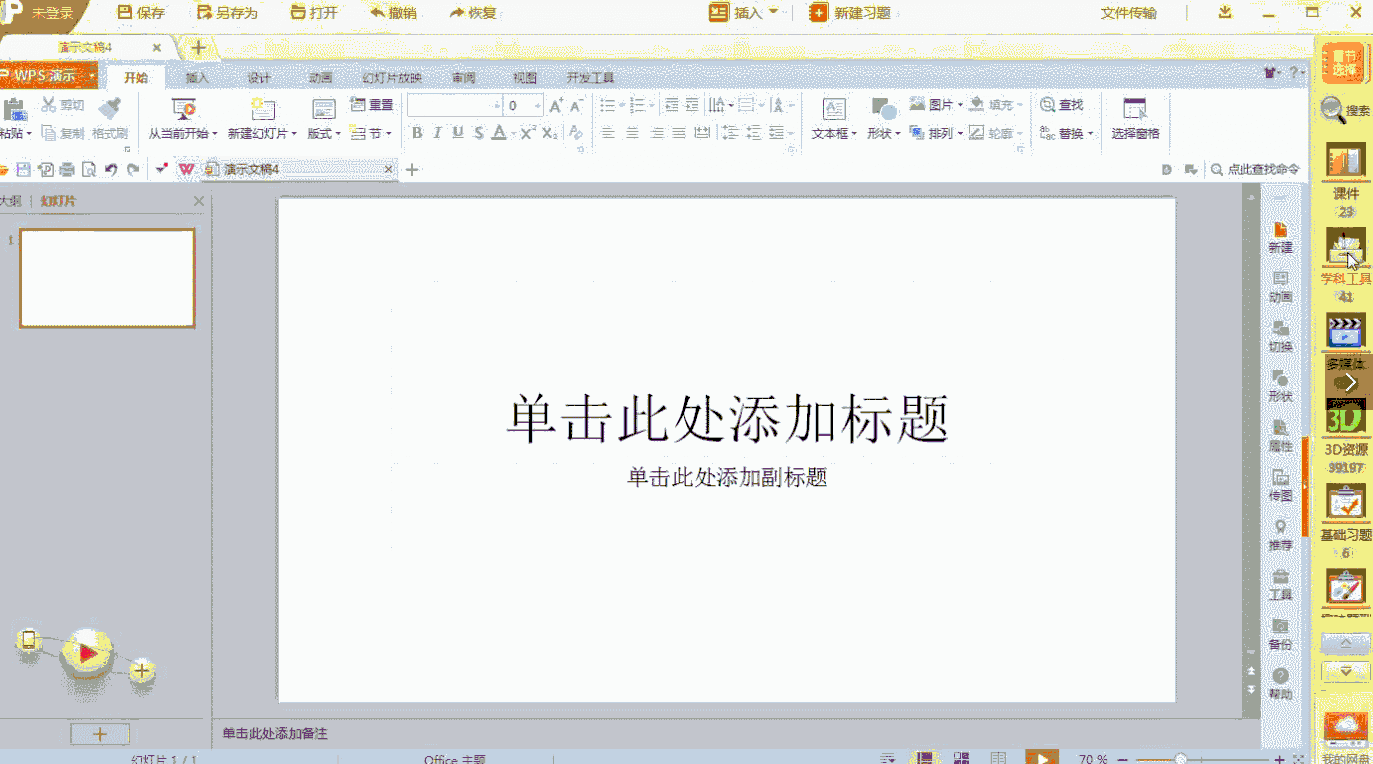Switch to the 插入 ribbon tab
Screen dimensions: 1373x764
click(197, 78)
